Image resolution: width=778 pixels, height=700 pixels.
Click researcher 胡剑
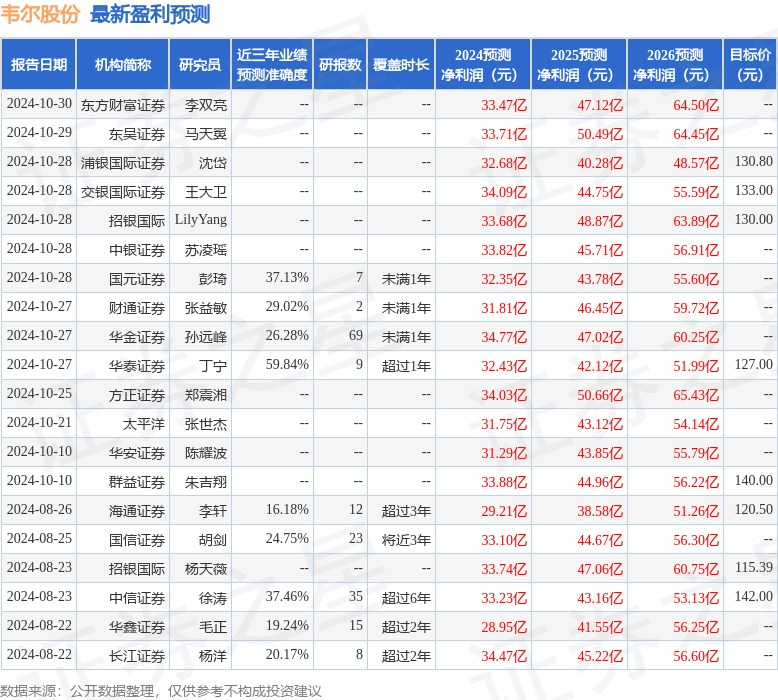click(x=213, y=540)
